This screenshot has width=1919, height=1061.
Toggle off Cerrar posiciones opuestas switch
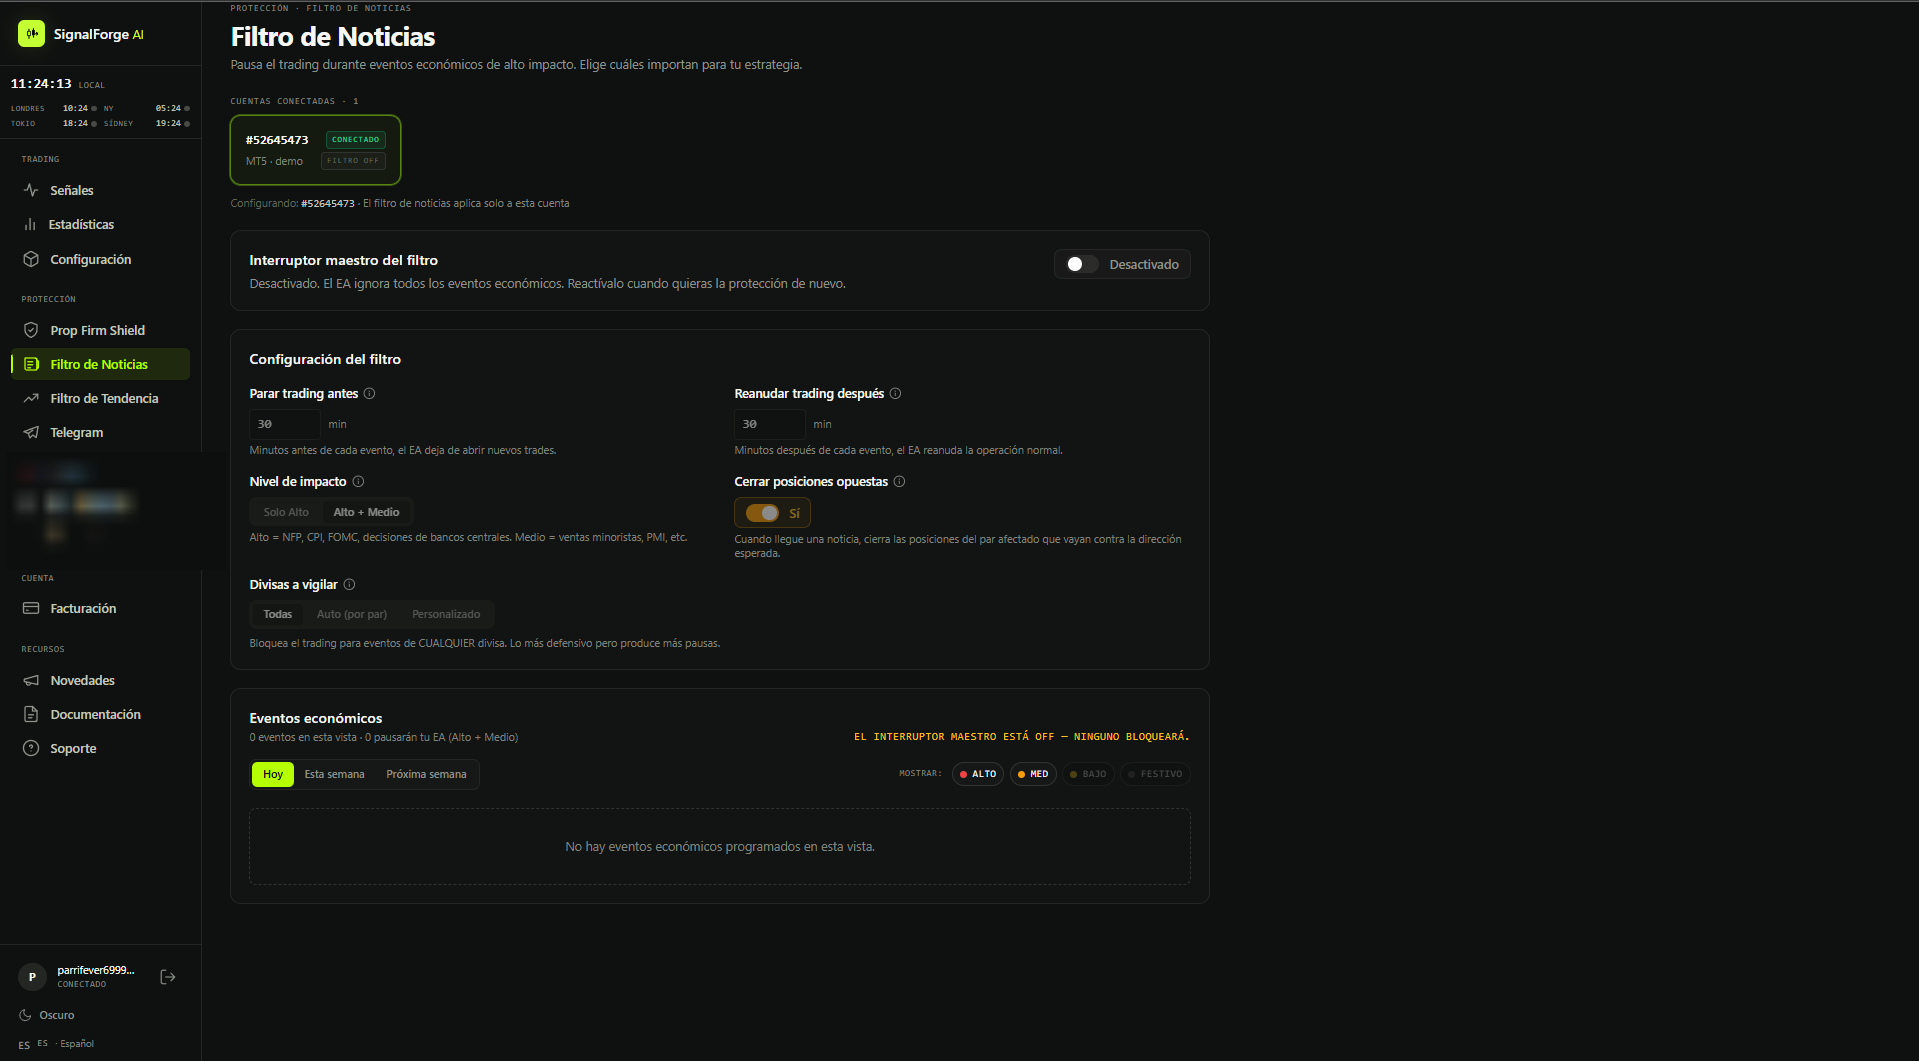pos(762,513)
